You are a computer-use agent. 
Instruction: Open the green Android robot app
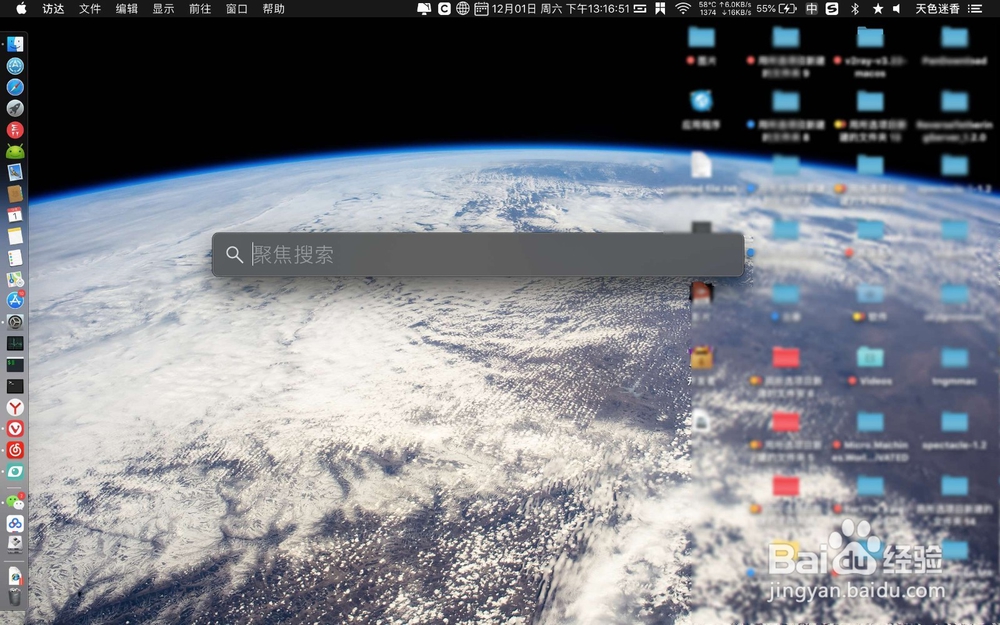15,151
